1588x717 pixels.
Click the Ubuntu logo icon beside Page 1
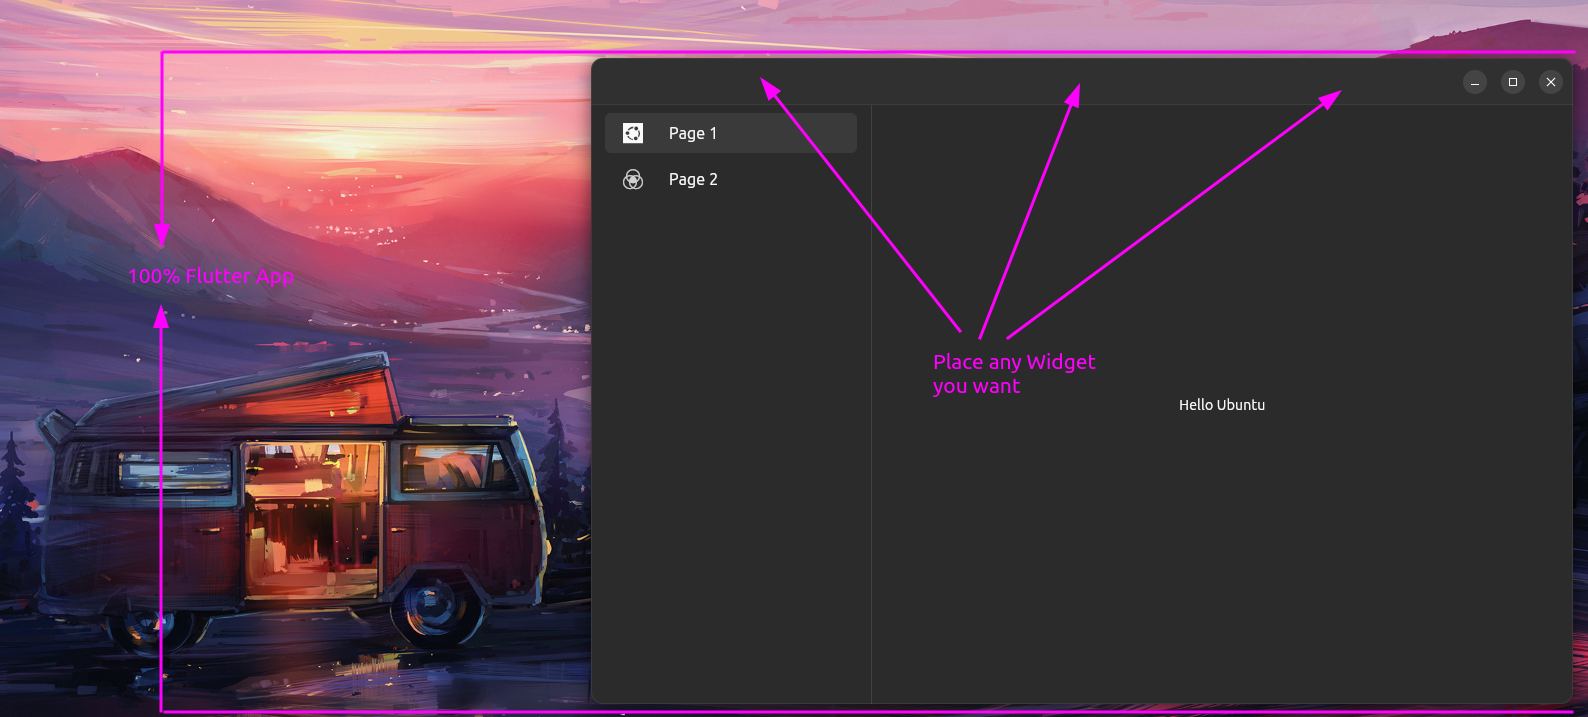point(633,133)
